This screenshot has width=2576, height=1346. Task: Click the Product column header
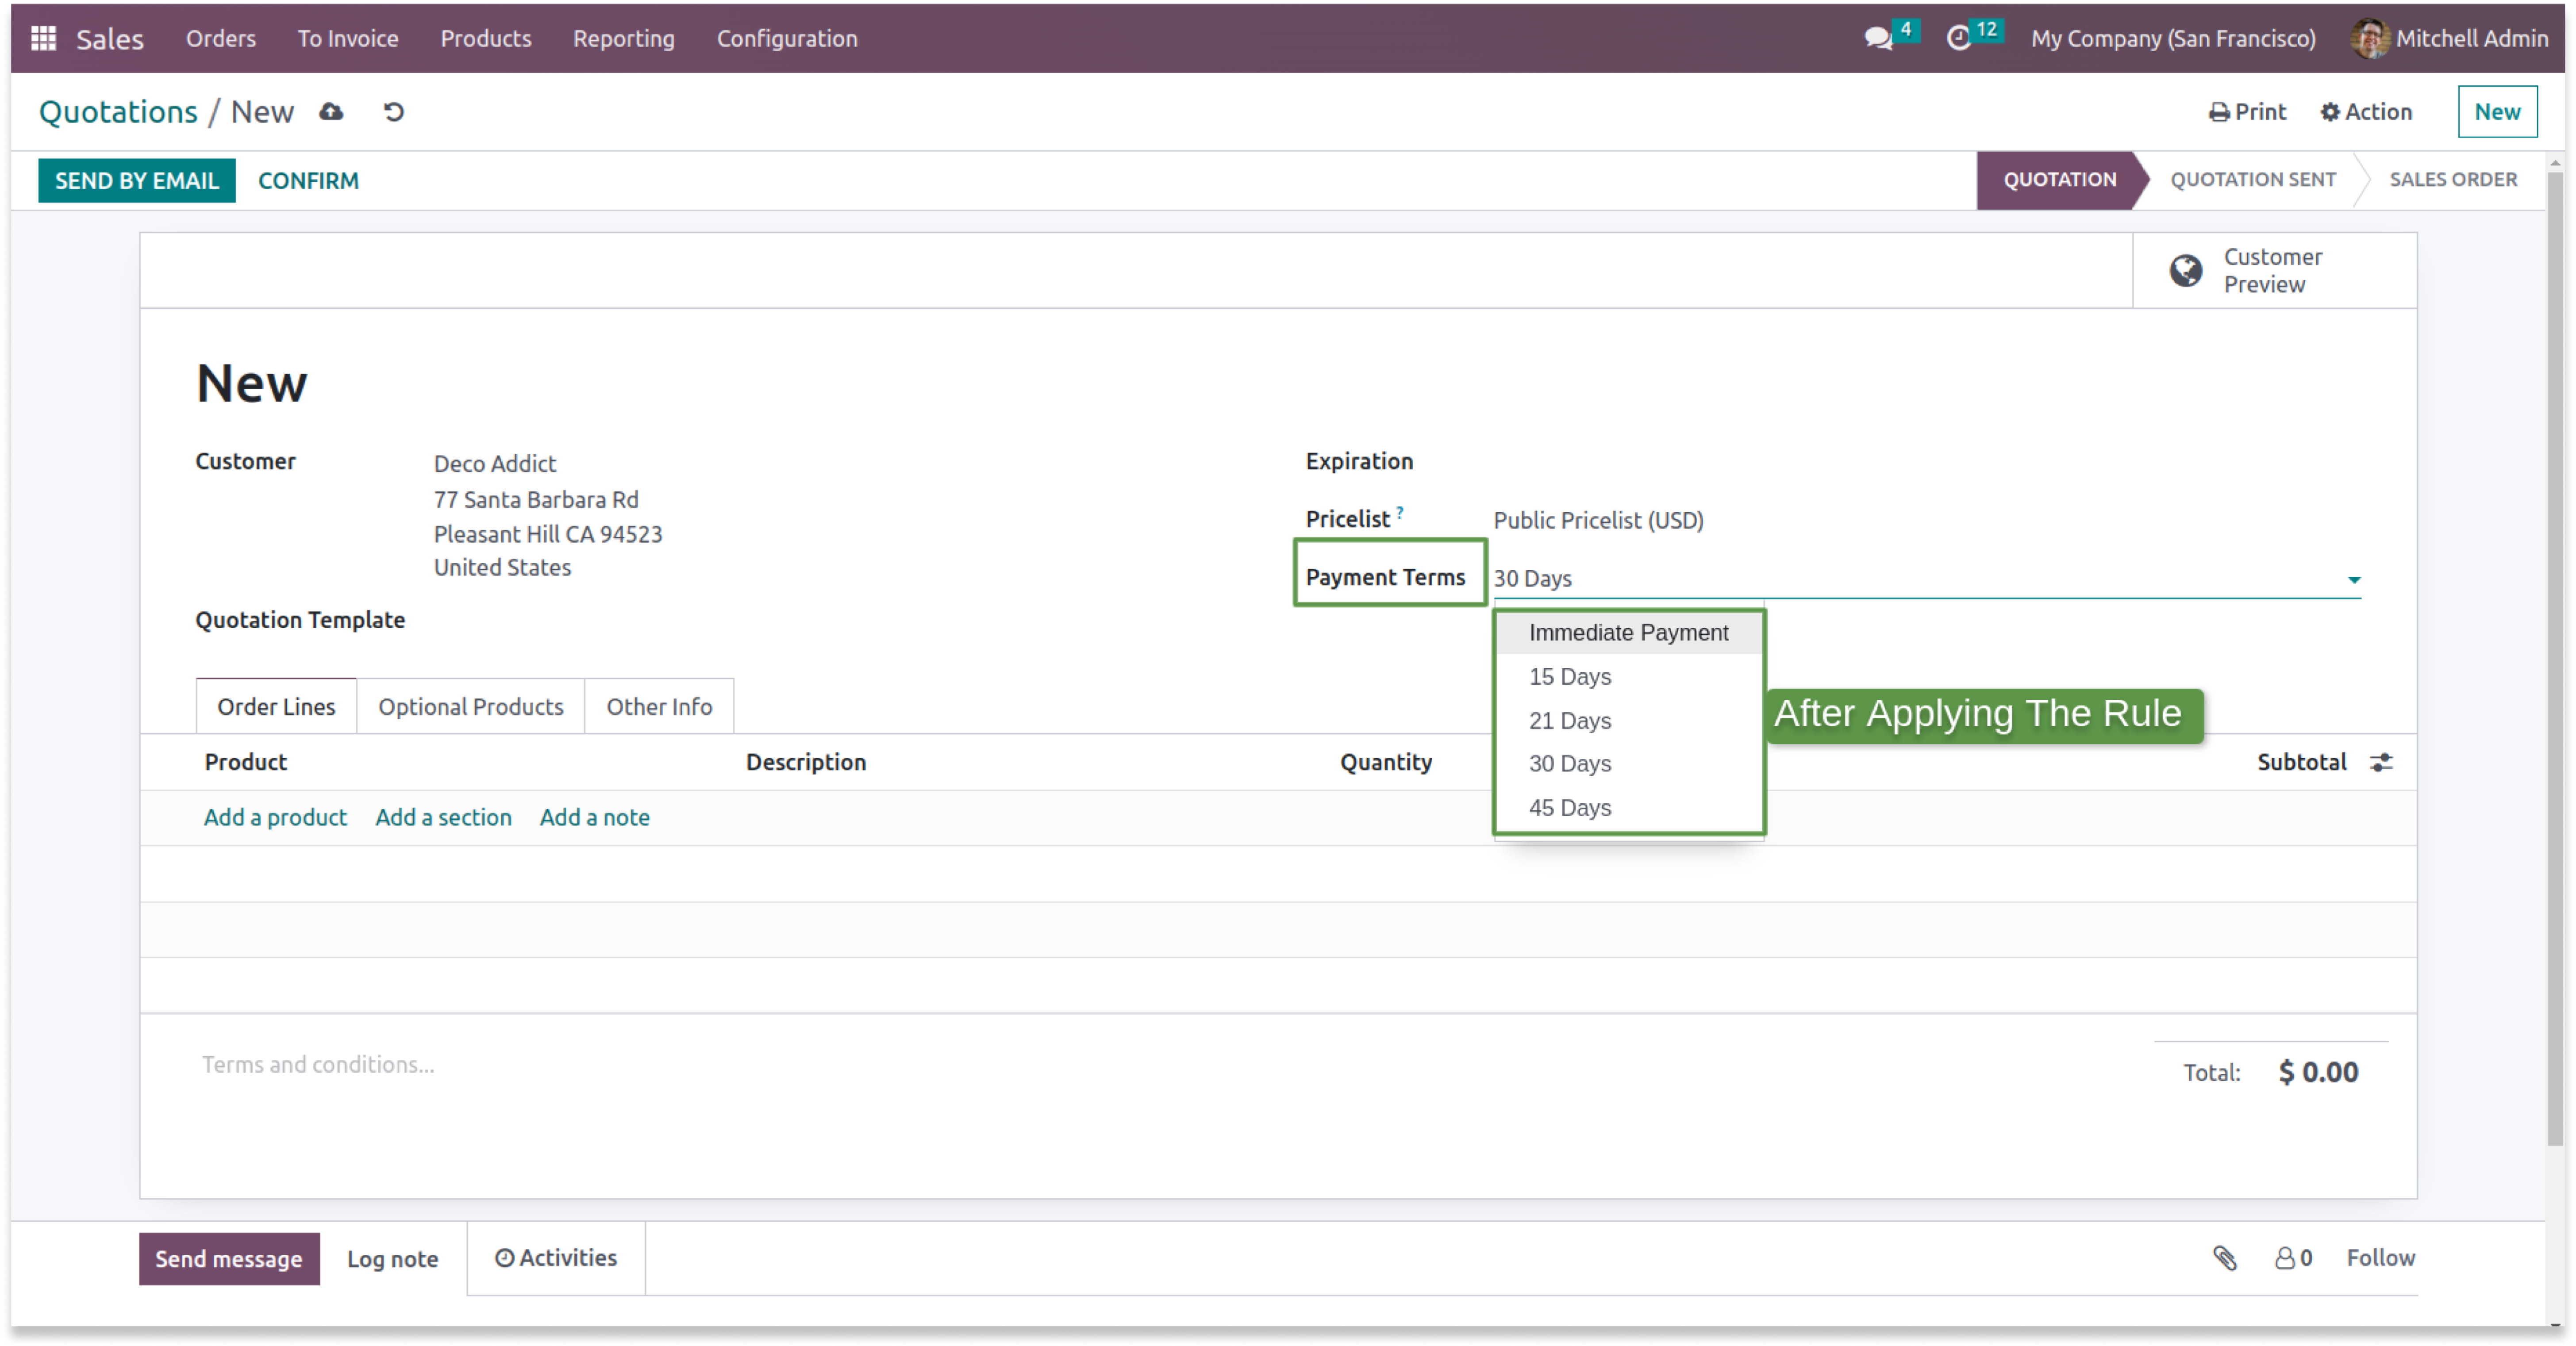click(x=246, y=762)
